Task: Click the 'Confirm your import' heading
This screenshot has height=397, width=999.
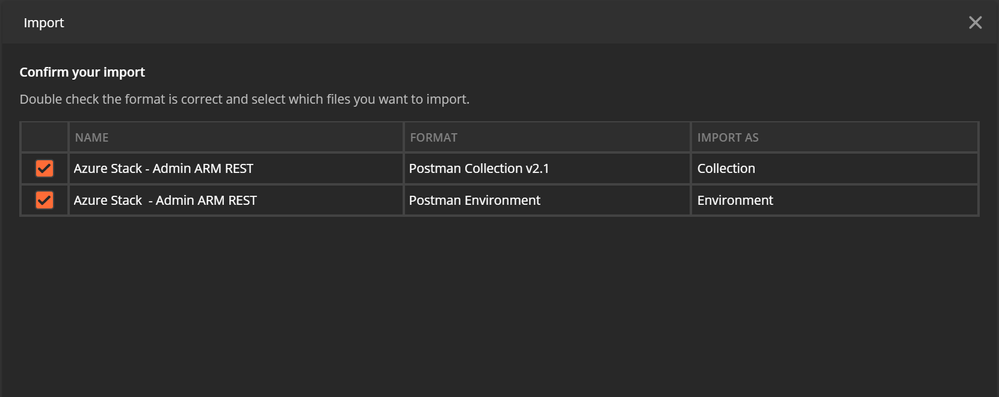Action: point(82,73)
